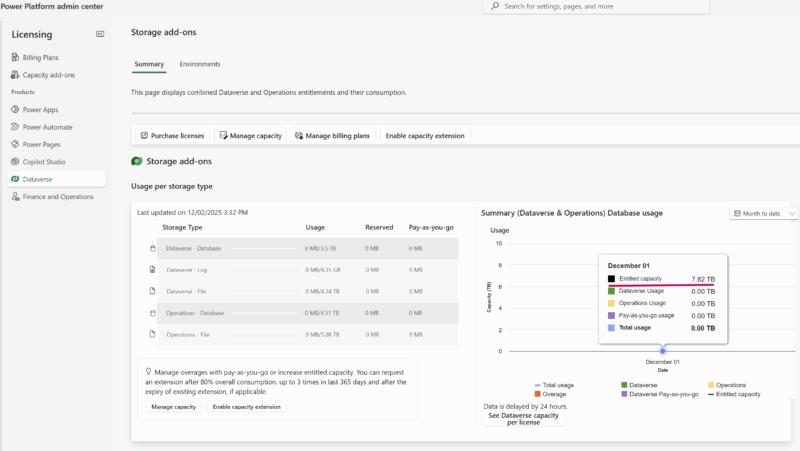Screen dimensions: 800x451
Task: Click See Dataverse capacity per license
Action: pyautogui.click(x=523, y=419)
